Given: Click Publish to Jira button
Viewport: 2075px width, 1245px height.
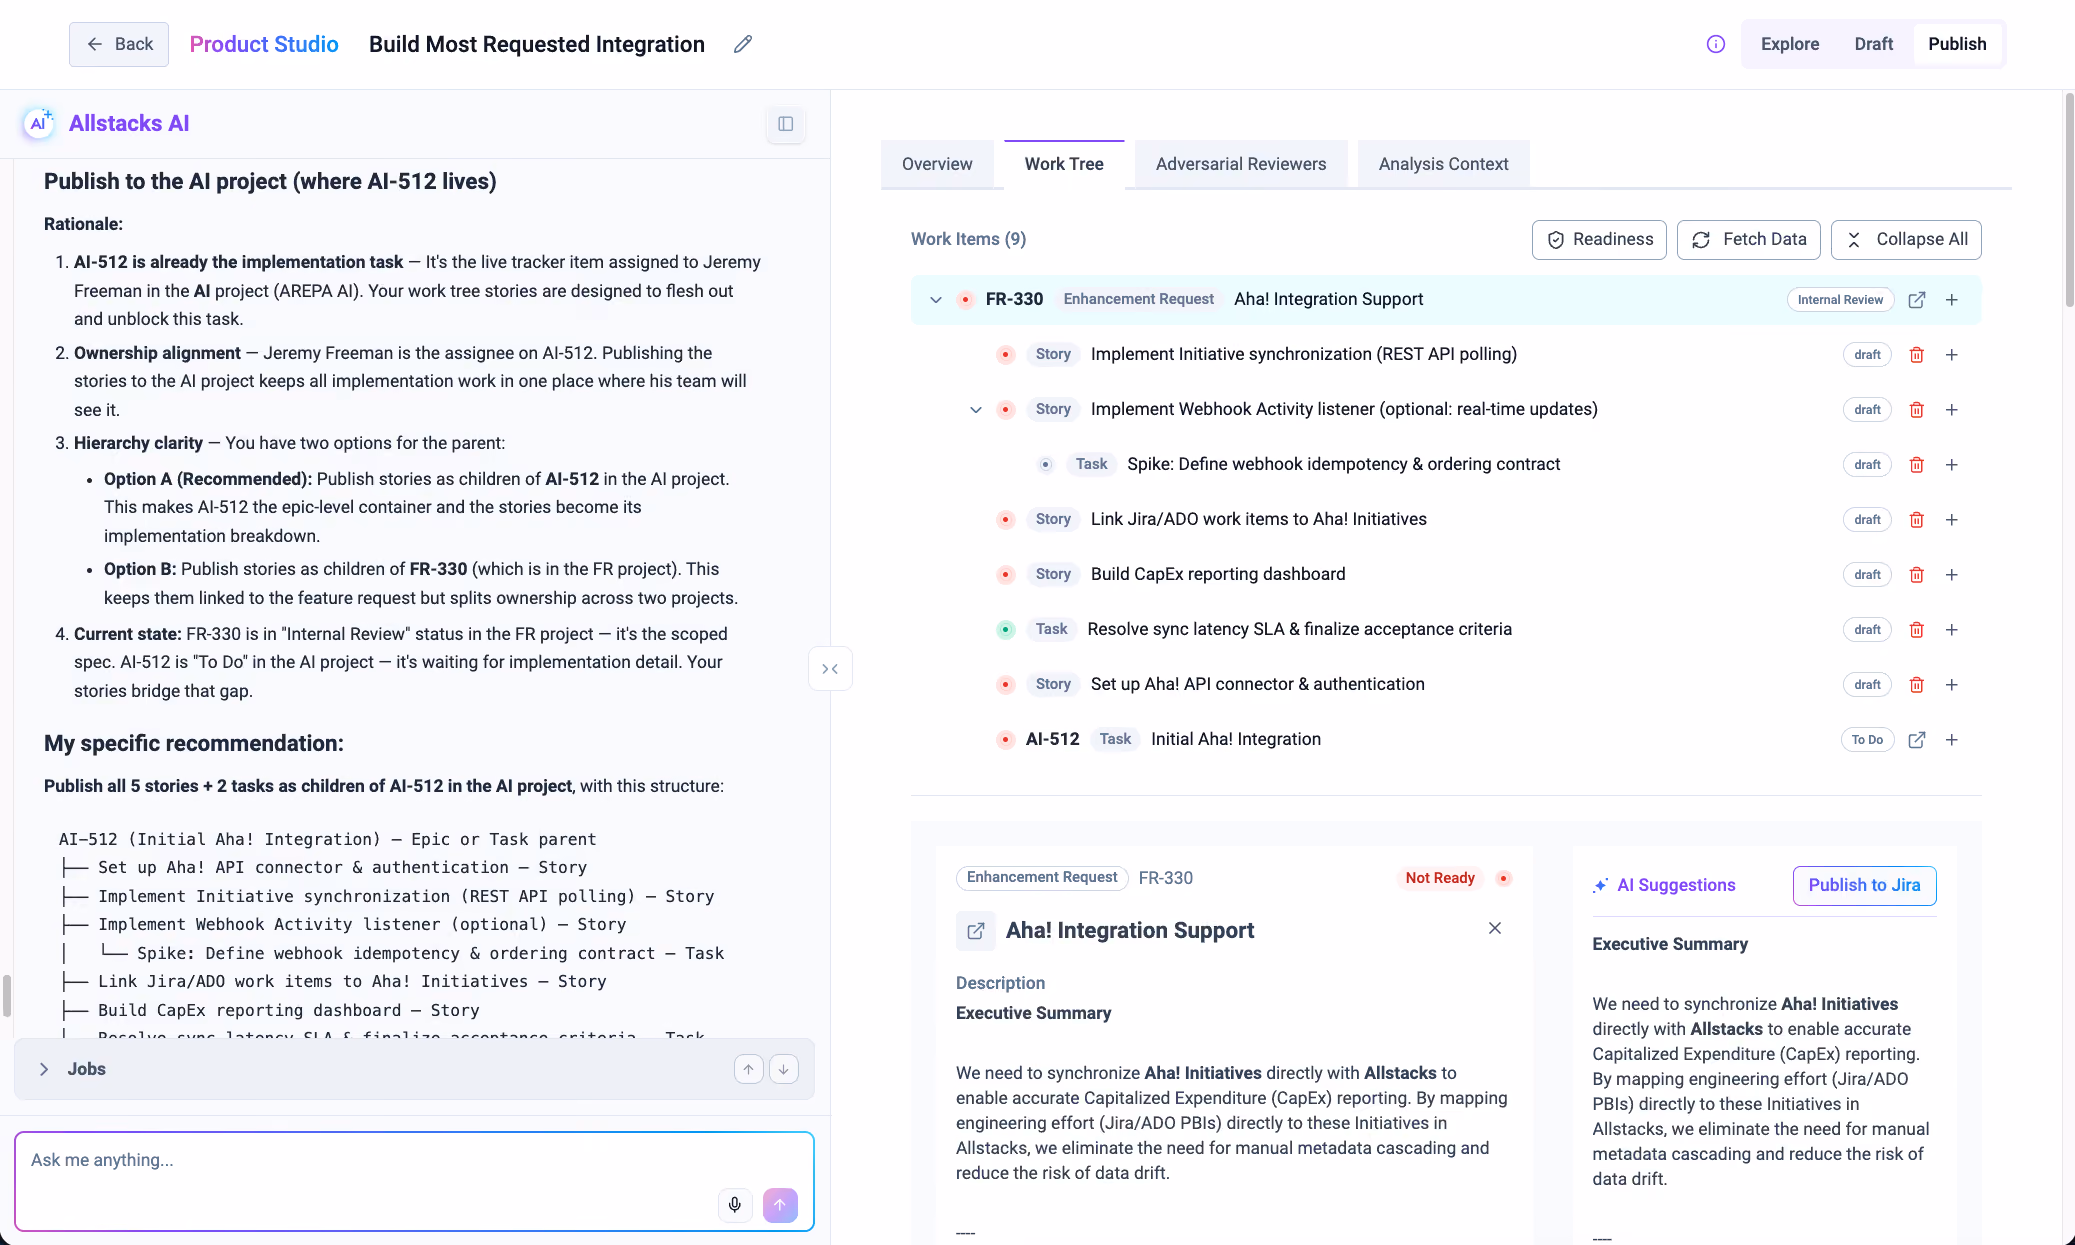Looking at the screenshot, I should coord(1864,886).
